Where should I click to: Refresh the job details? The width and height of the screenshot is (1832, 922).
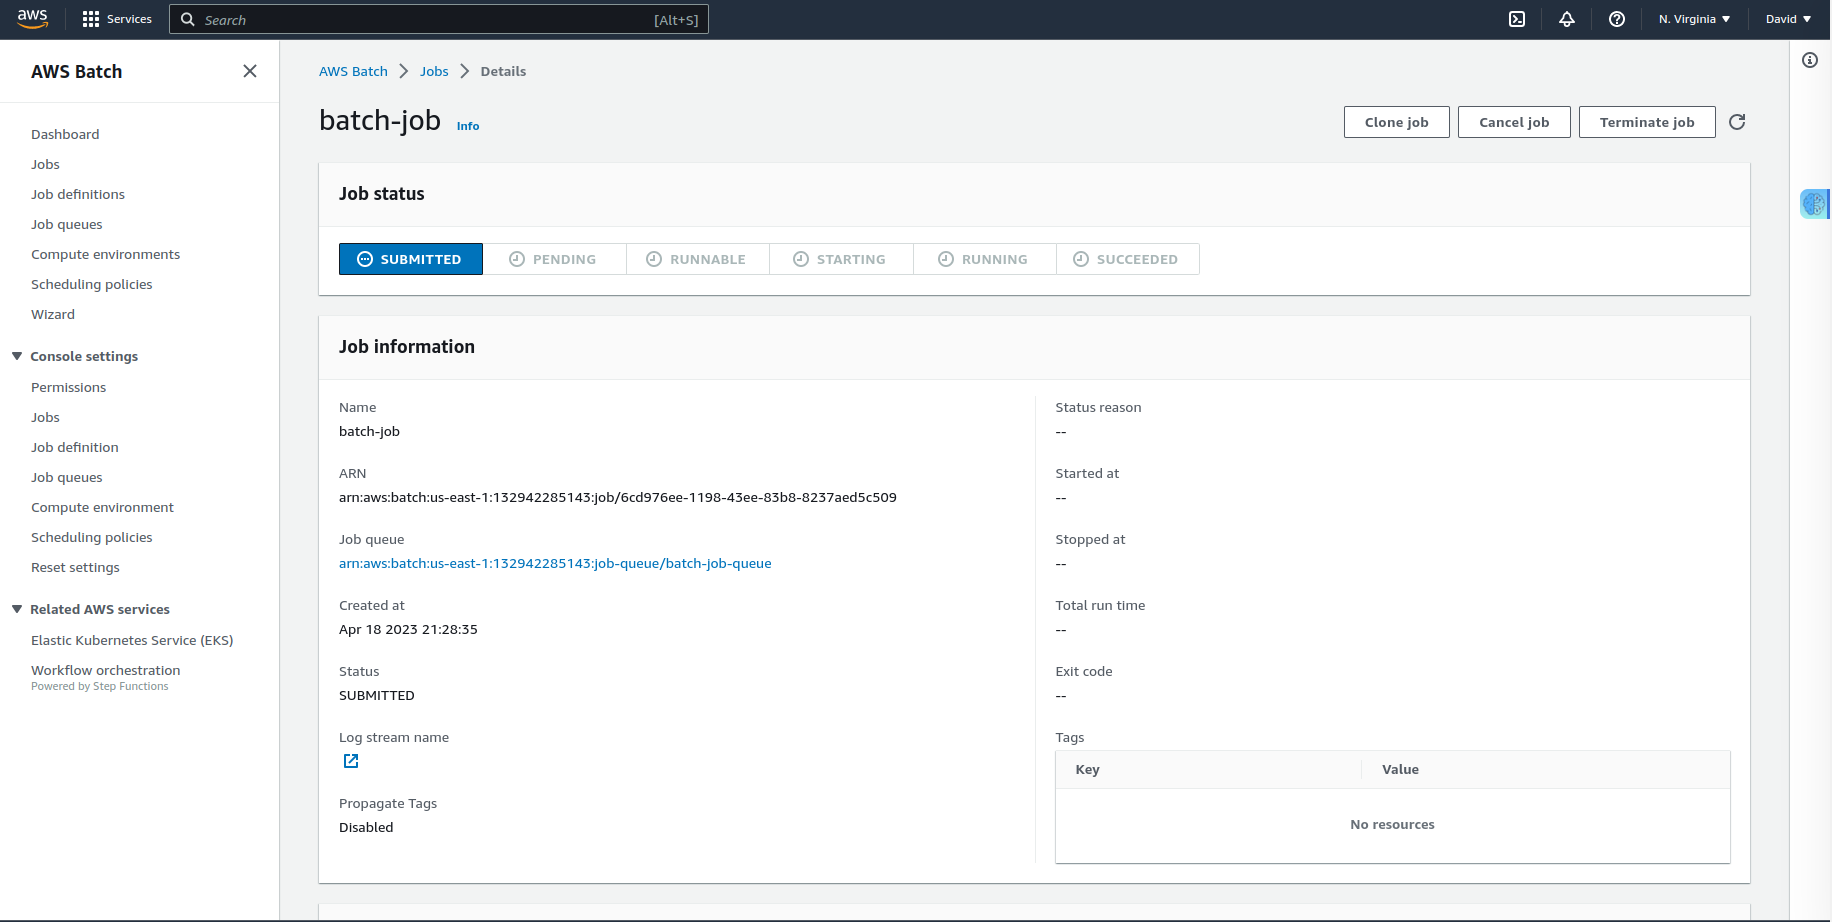(1737, 122)
